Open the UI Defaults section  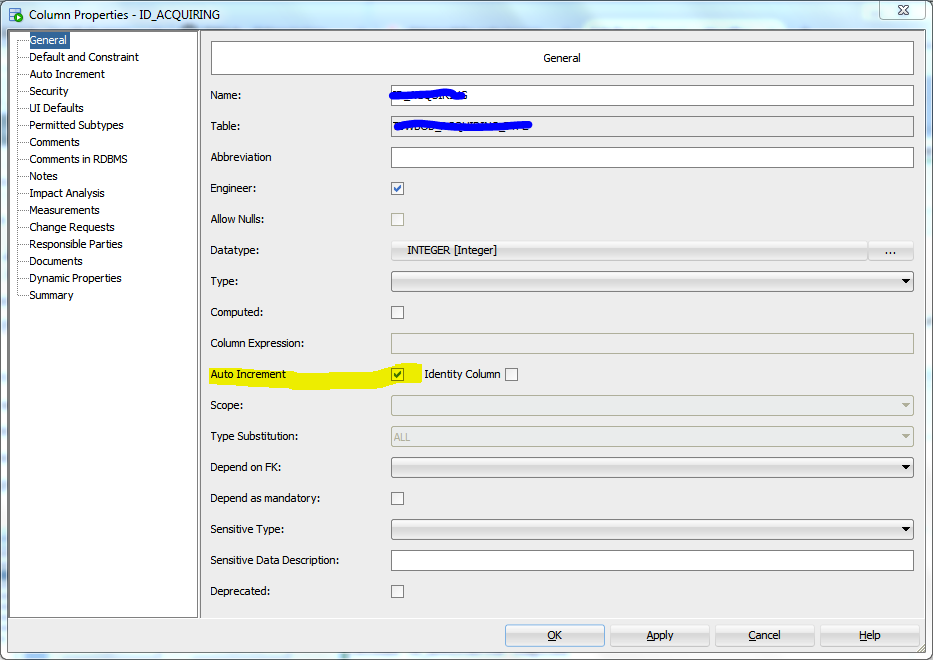(x=54, y=108)
